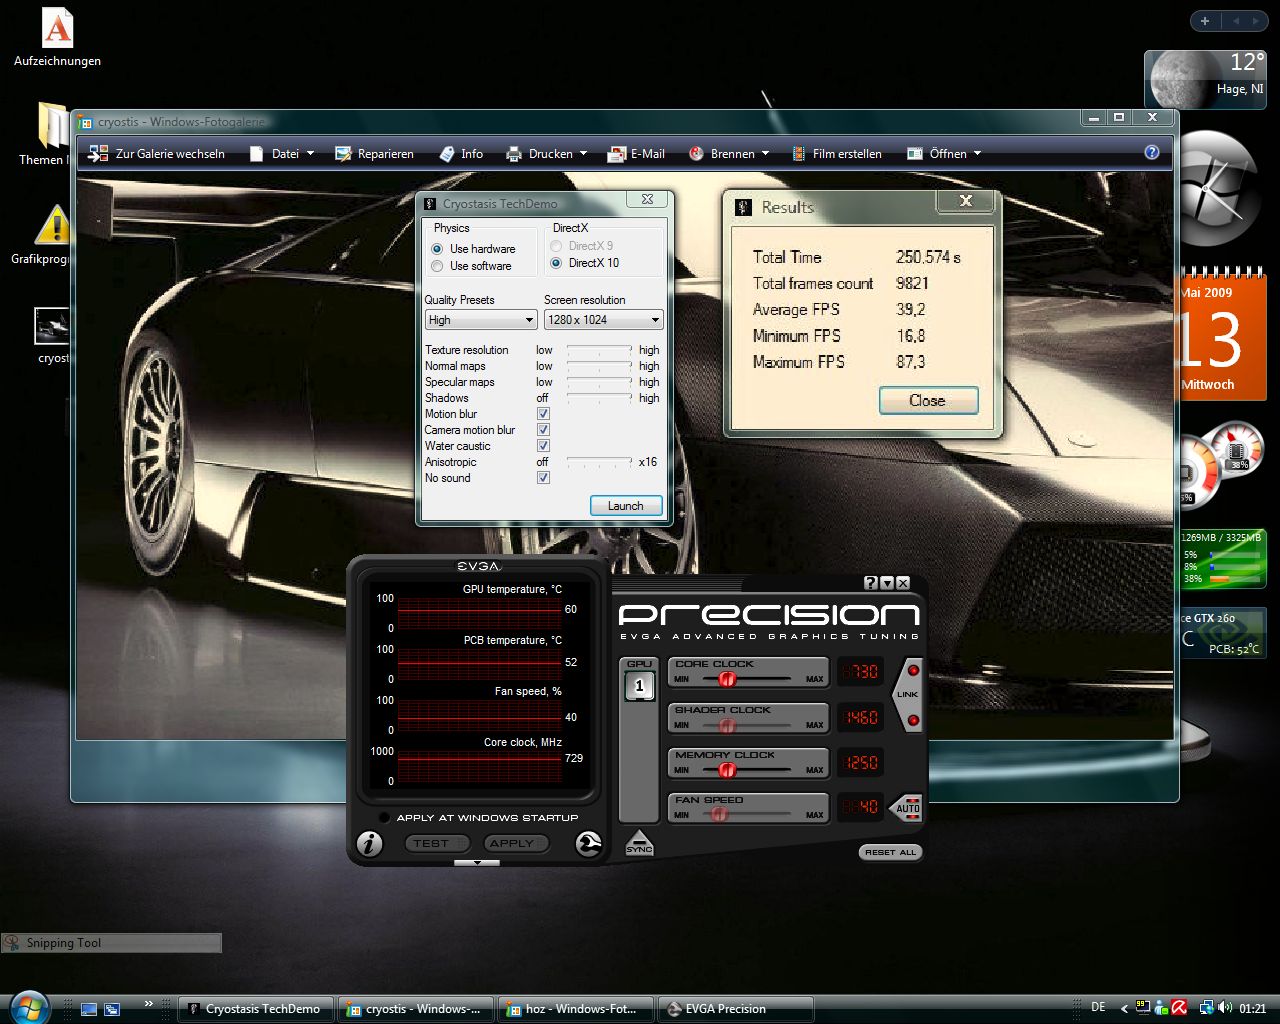
Task: Click Zur Galerie wechseln
Action: tap(156, 154)
